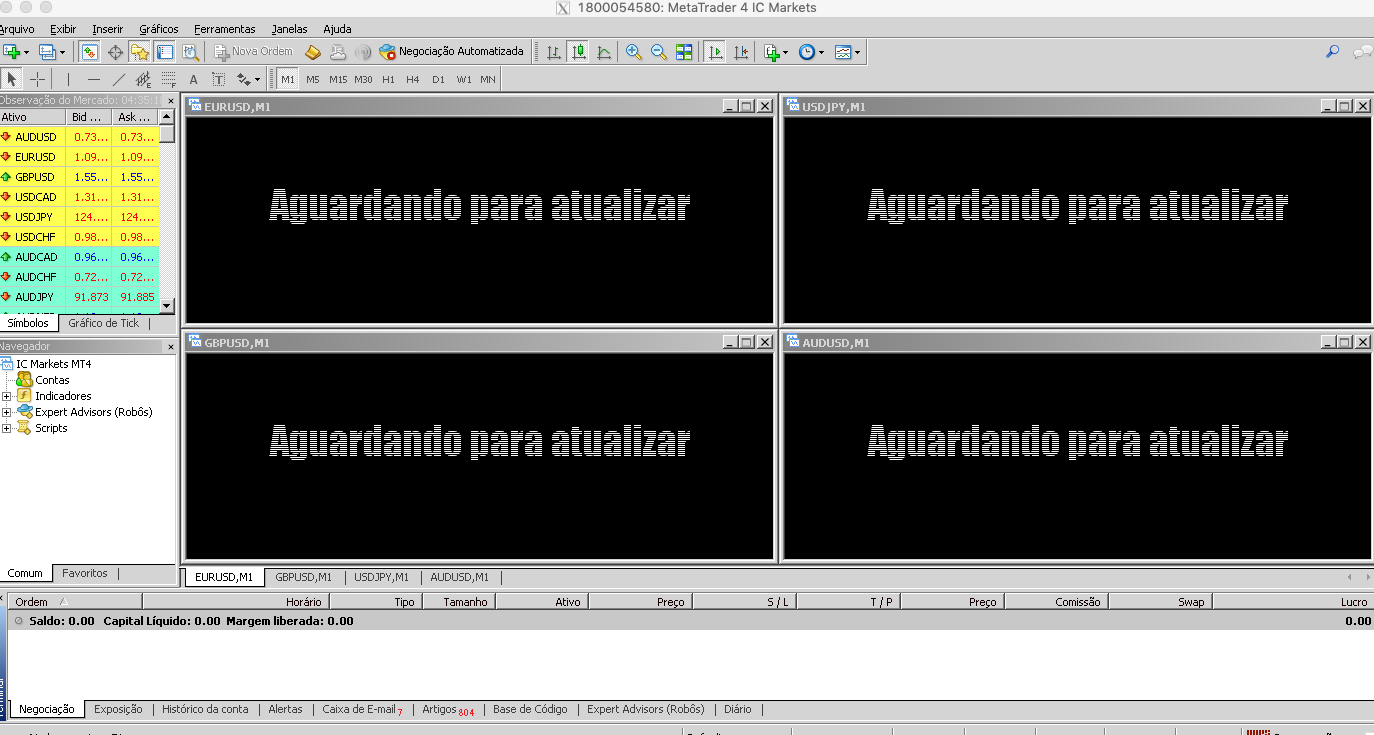The height and width of the screenshot is (735, 1374).
Task: Open the Exibir menu
Action: tap(63, 29)
